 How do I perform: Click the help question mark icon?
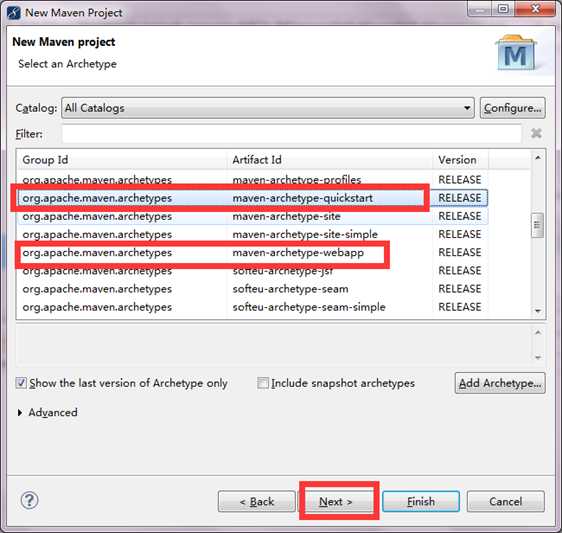coord(29,500)
